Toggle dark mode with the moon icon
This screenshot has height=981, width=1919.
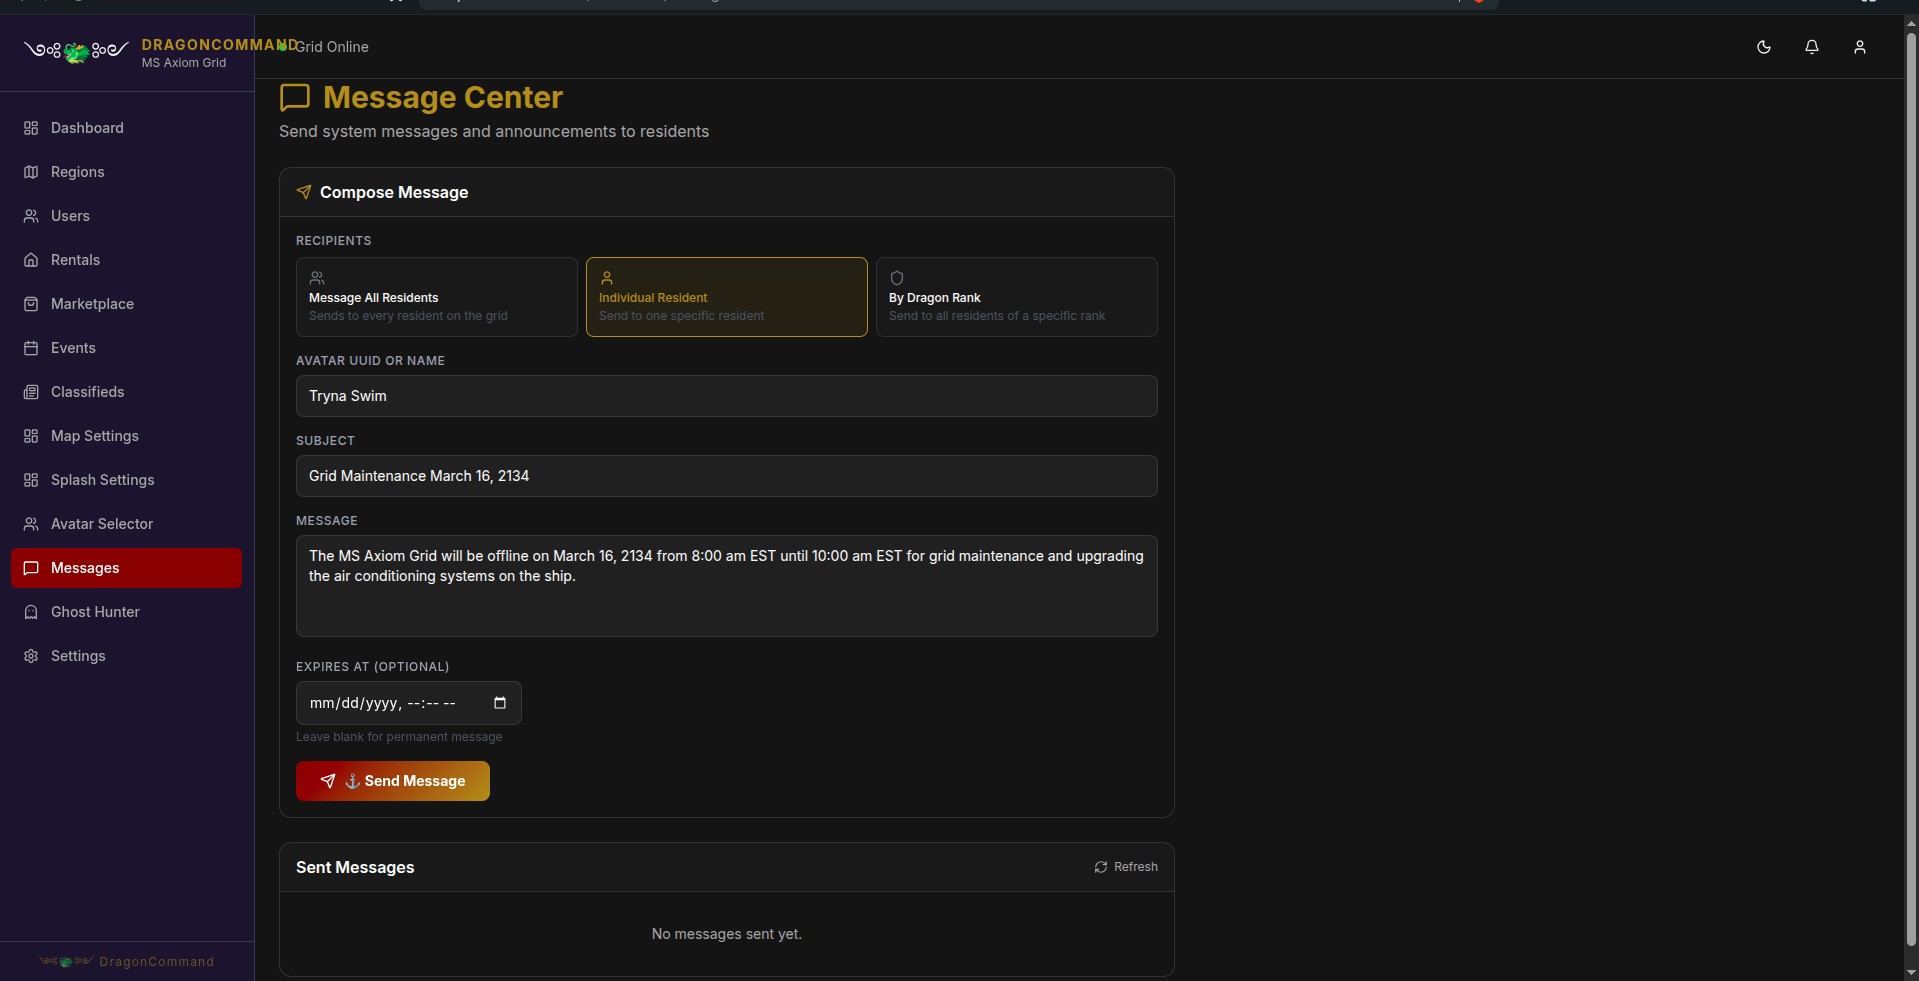tap(1764, 47)
